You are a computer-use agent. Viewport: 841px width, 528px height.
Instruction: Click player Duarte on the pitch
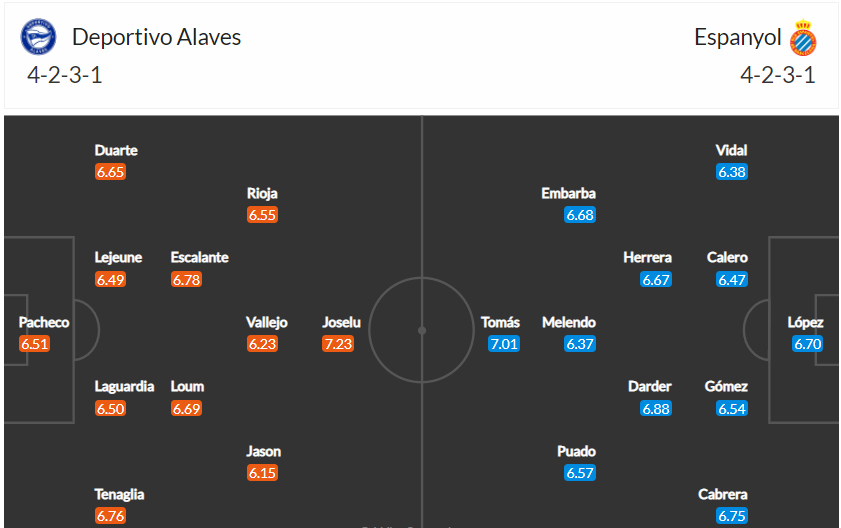pos(116,150)
